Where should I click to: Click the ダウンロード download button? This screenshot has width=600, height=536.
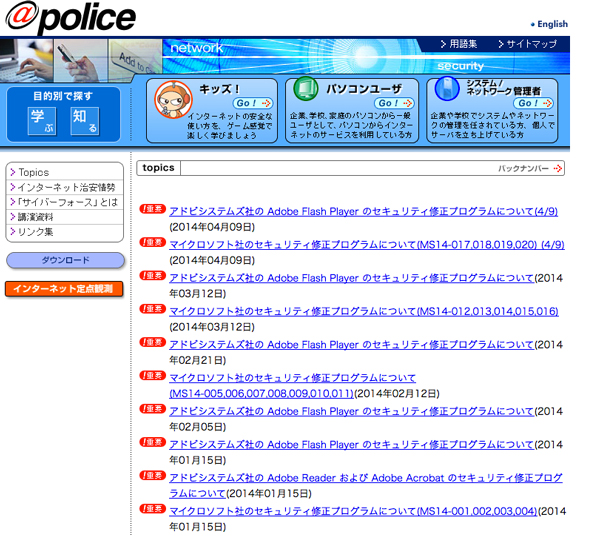(65, 260)
